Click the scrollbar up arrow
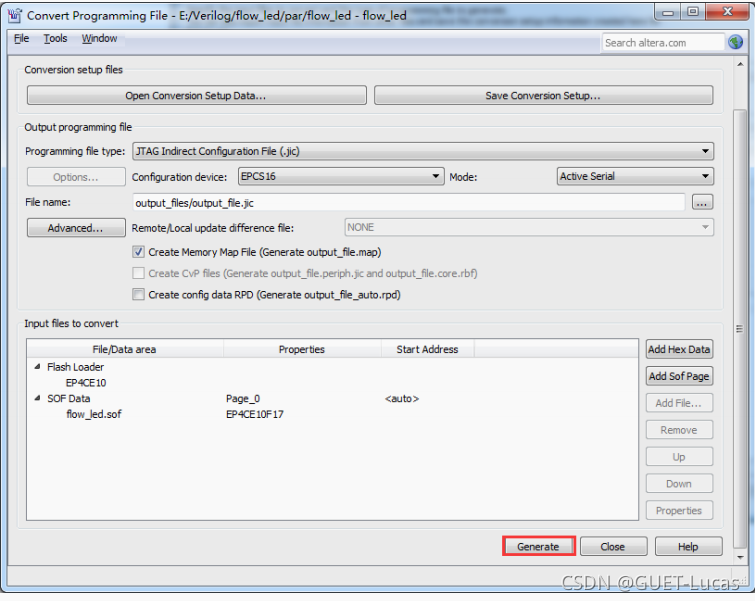 click(x=740, y=64)
